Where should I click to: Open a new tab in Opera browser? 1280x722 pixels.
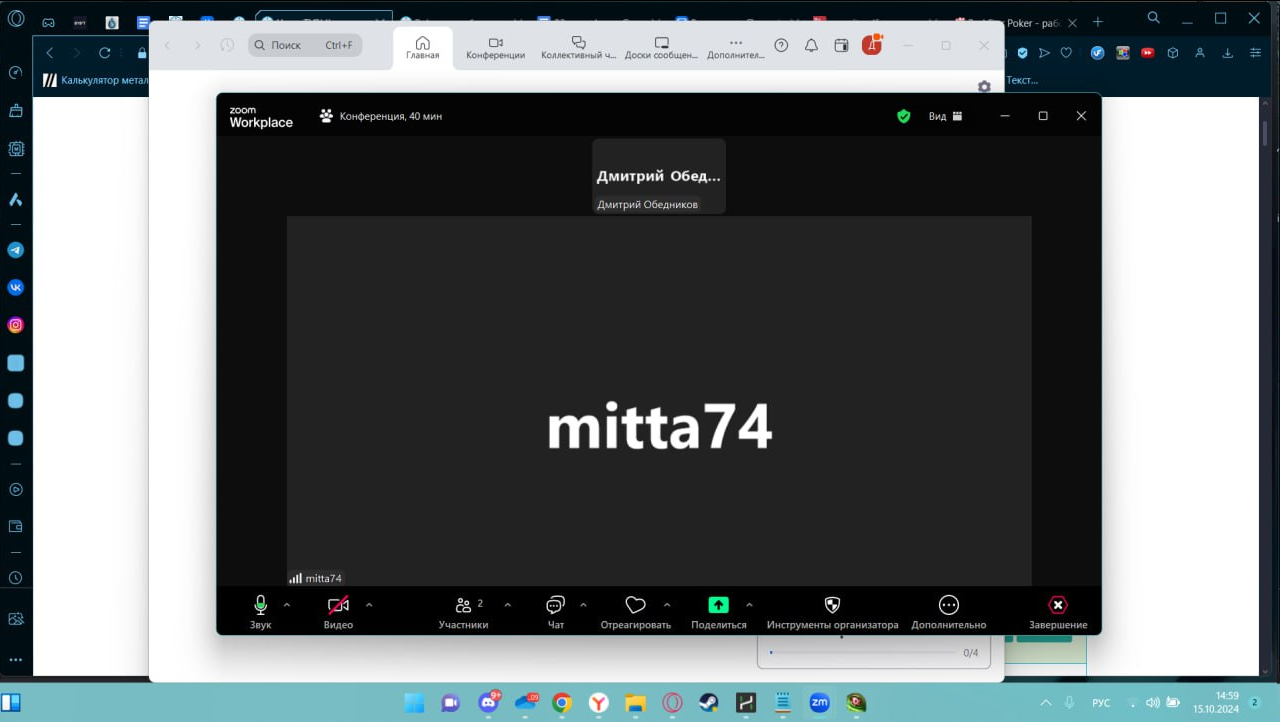[x=1097, y=21]
